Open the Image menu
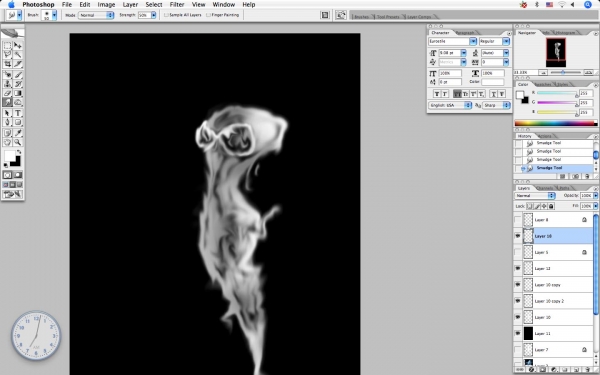 [x=106, y=5]
